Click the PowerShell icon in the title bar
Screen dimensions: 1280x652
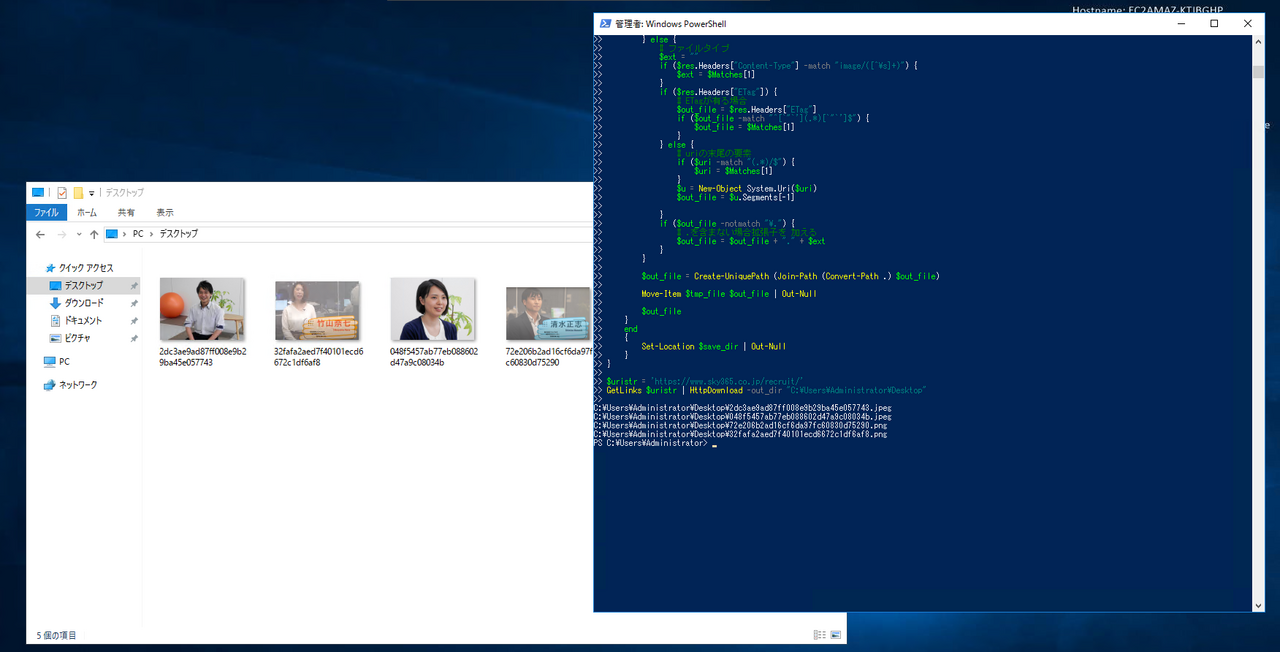[604, 24]
